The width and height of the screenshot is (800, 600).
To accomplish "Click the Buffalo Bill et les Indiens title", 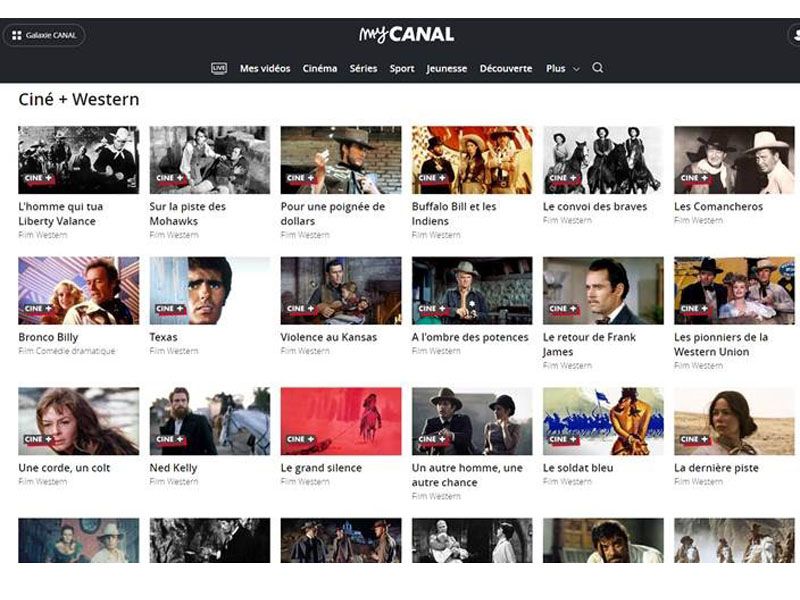I will coord(454,214).
